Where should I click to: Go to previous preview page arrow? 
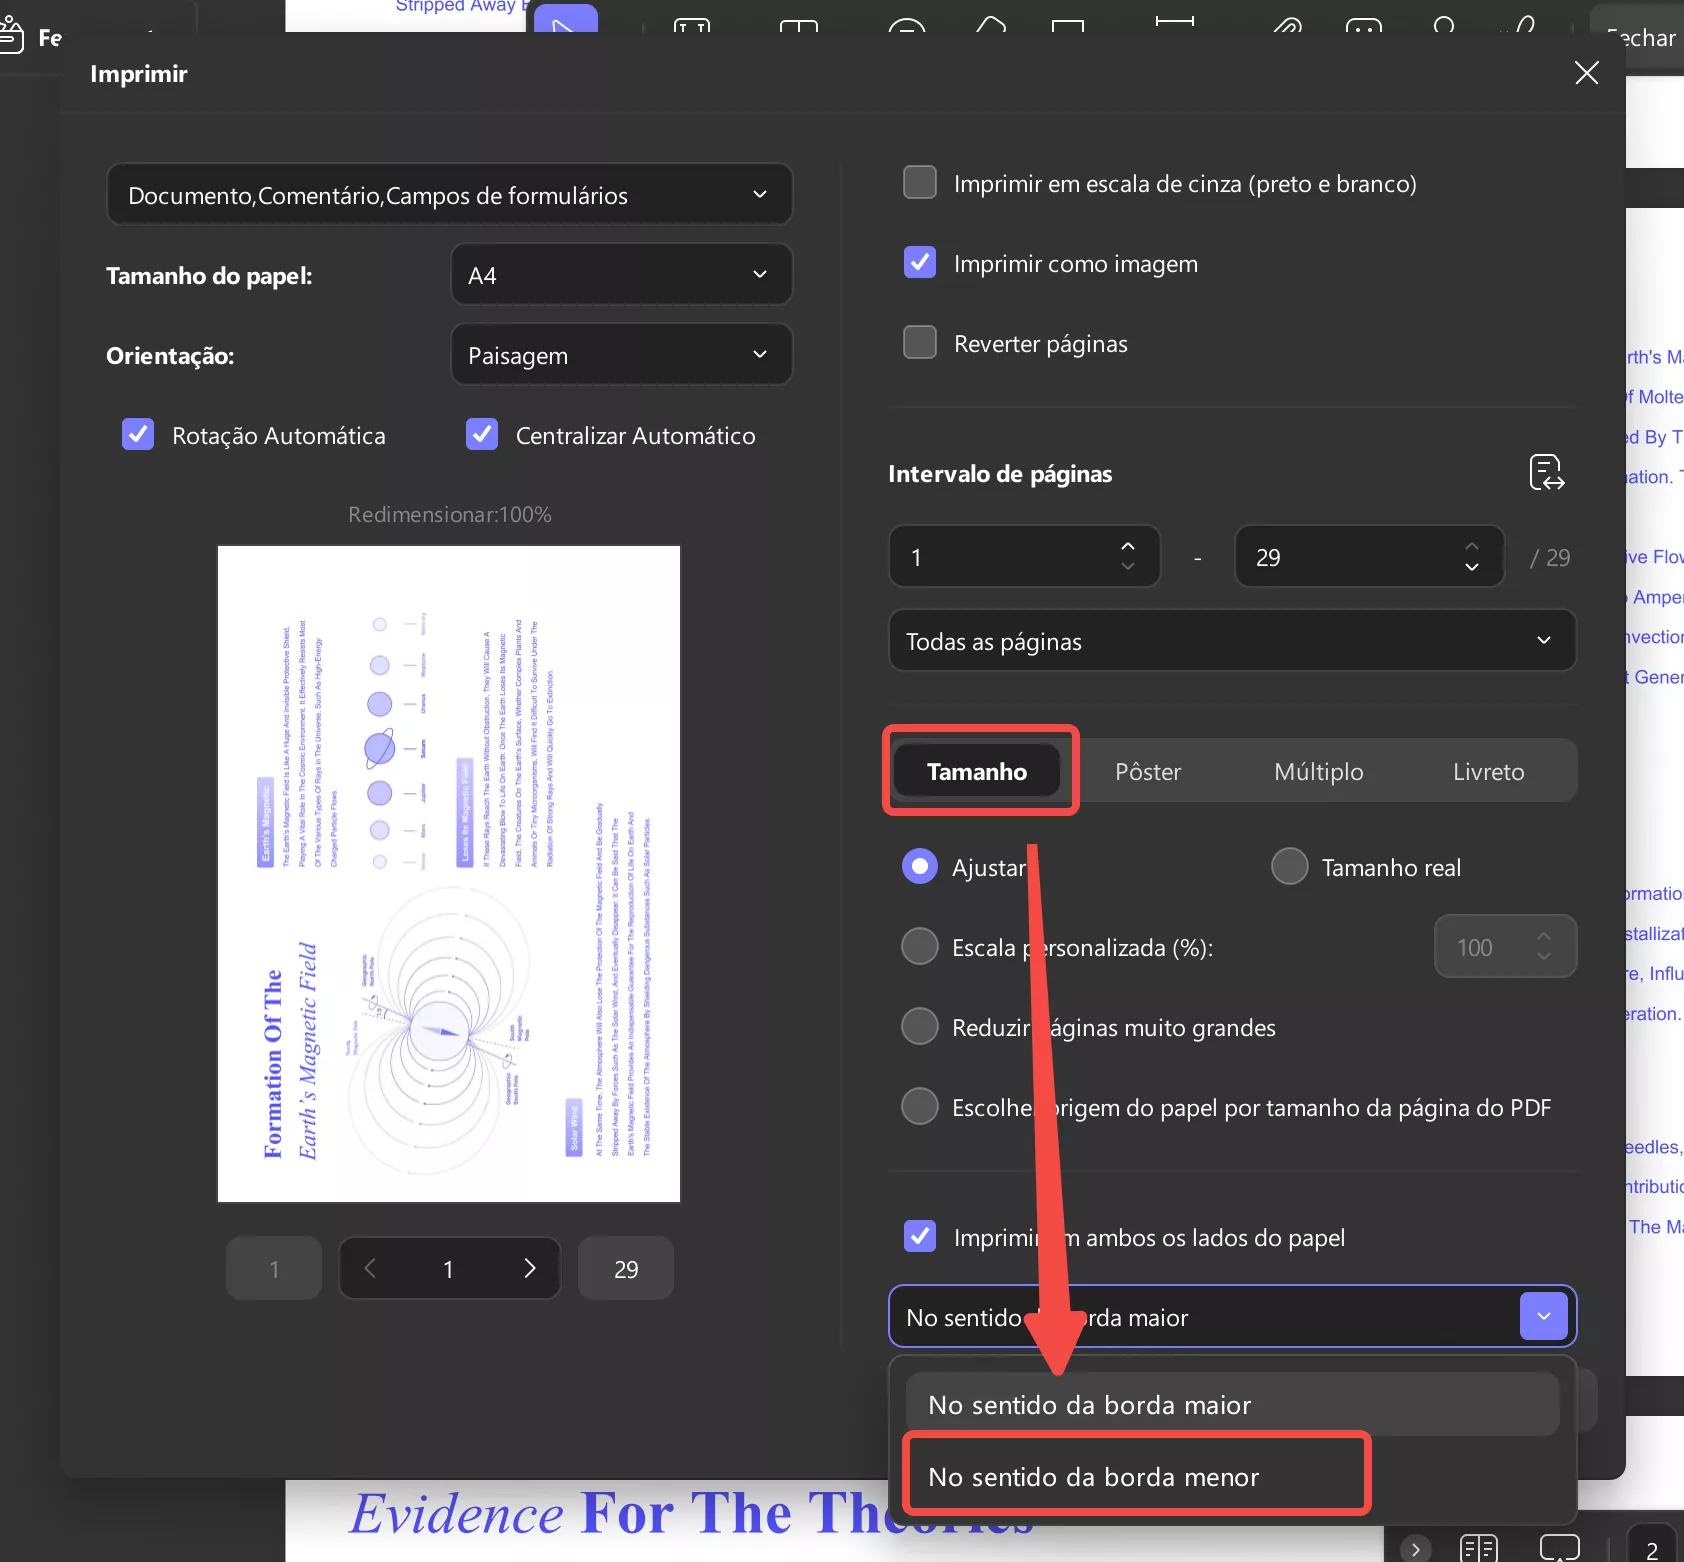pos(370,1268)
